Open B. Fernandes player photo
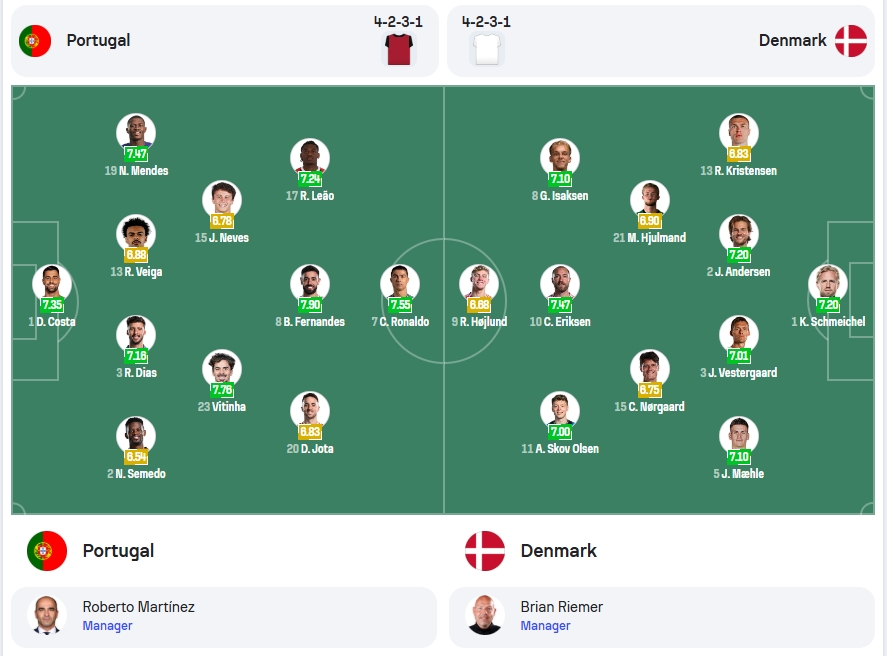887x656 pixels. coord(310,284)
